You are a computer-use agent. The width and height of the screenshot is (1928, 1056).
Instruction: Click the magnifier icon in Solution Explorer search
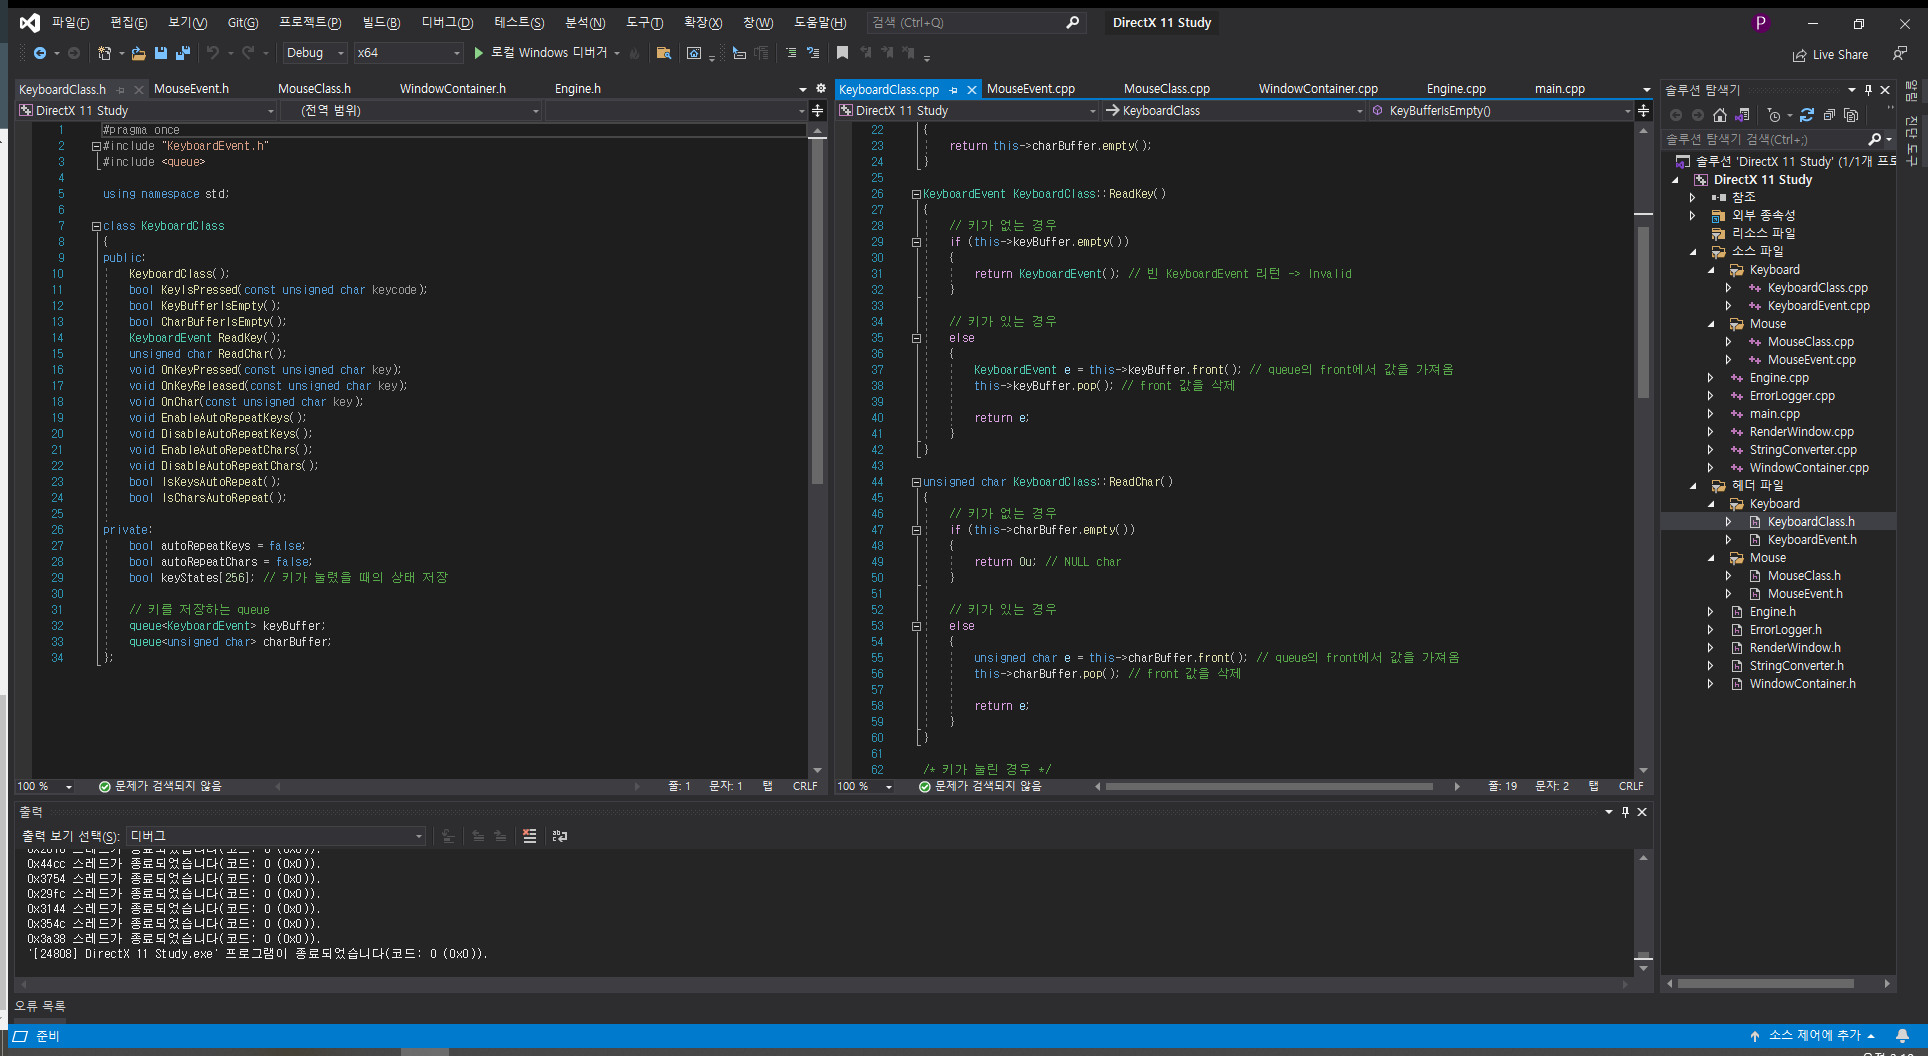pyautogui.click(x=1875, y=139)
